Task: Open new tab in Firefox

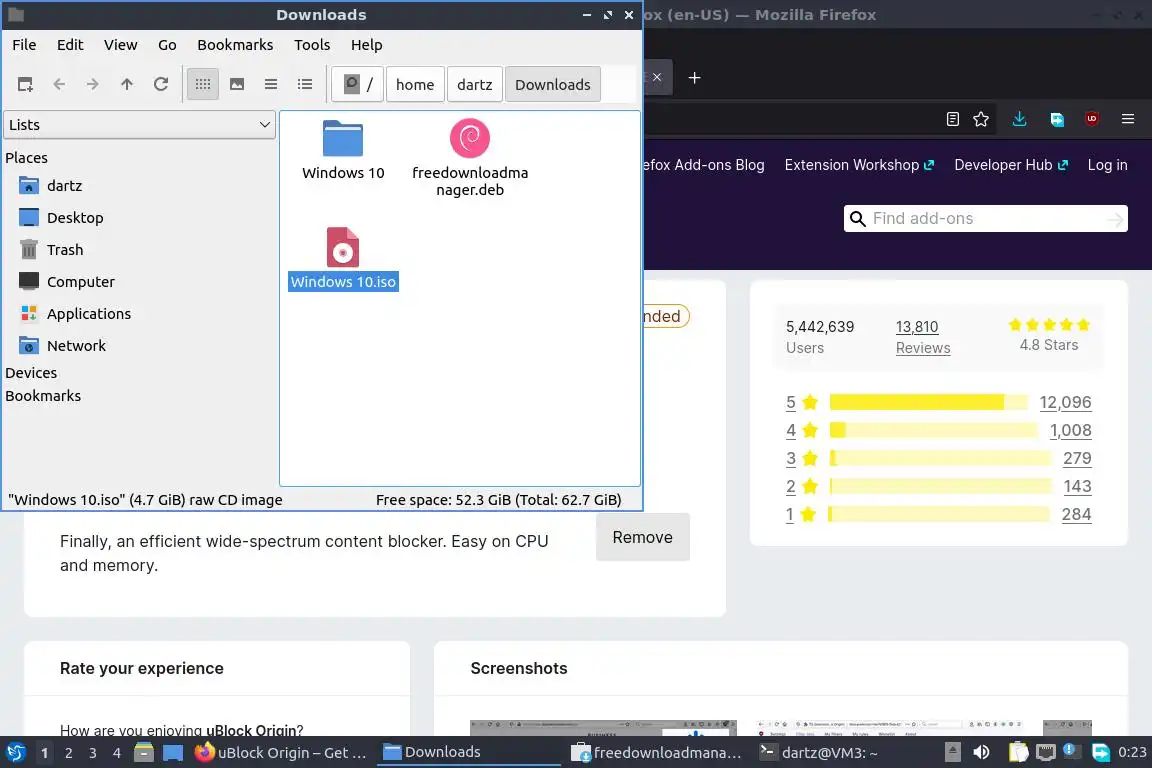Action: [694, 78]
